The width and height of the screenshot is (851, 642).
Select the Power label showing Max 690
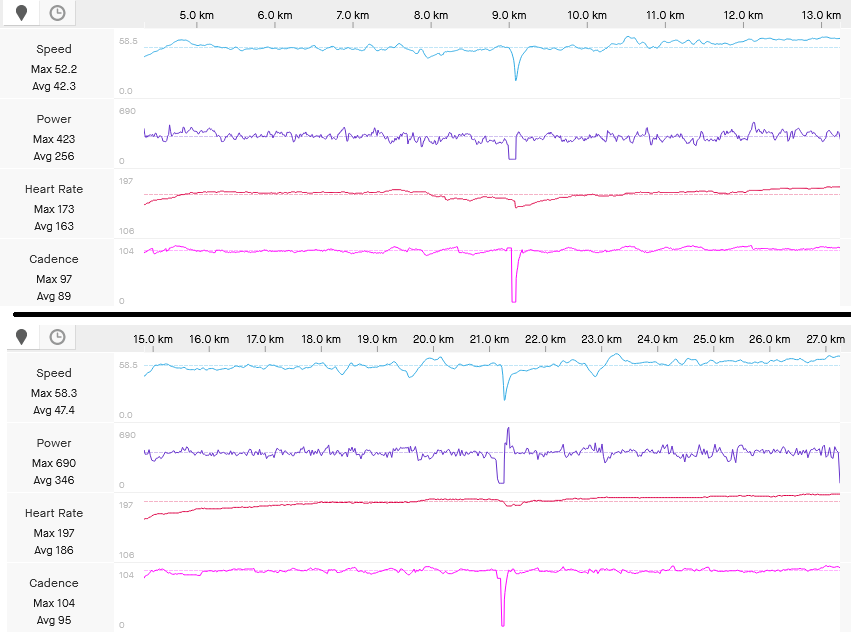point(54,443)
